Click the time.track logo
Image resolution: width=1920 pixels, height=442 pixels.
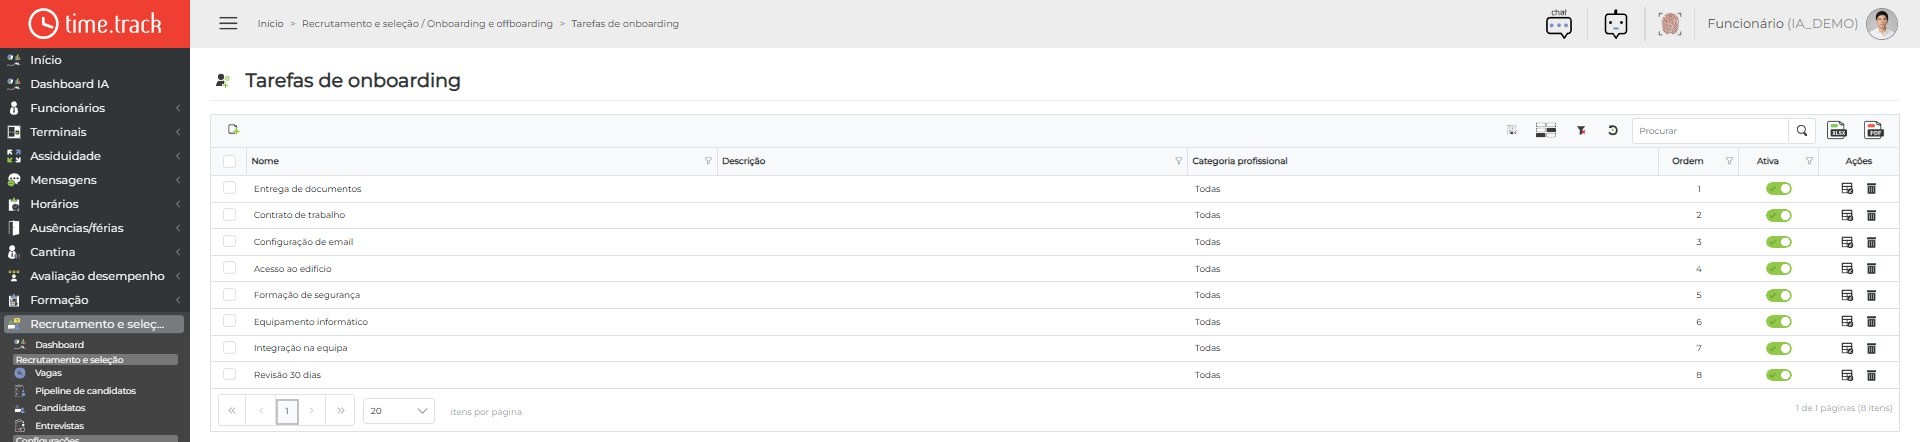click(x=95, y=23)
